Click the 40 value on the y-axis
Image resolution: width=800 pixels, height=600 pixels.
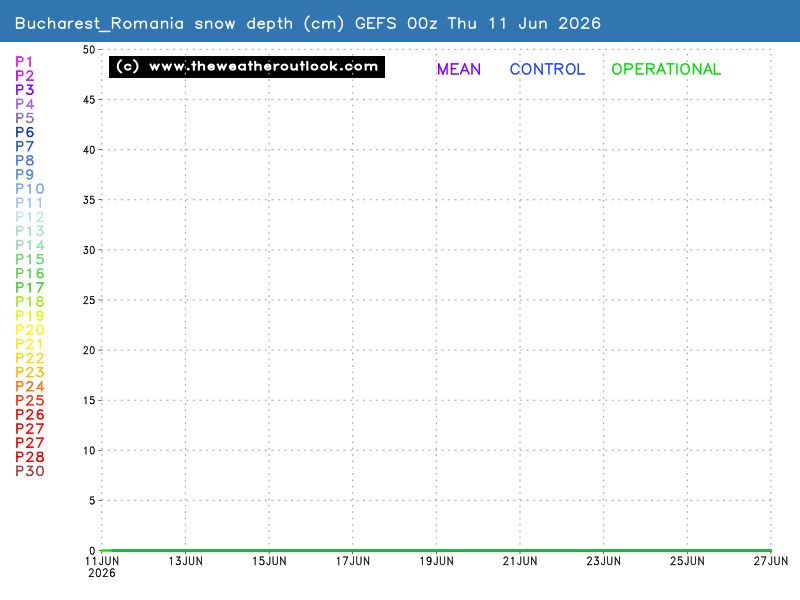point(89,150)
